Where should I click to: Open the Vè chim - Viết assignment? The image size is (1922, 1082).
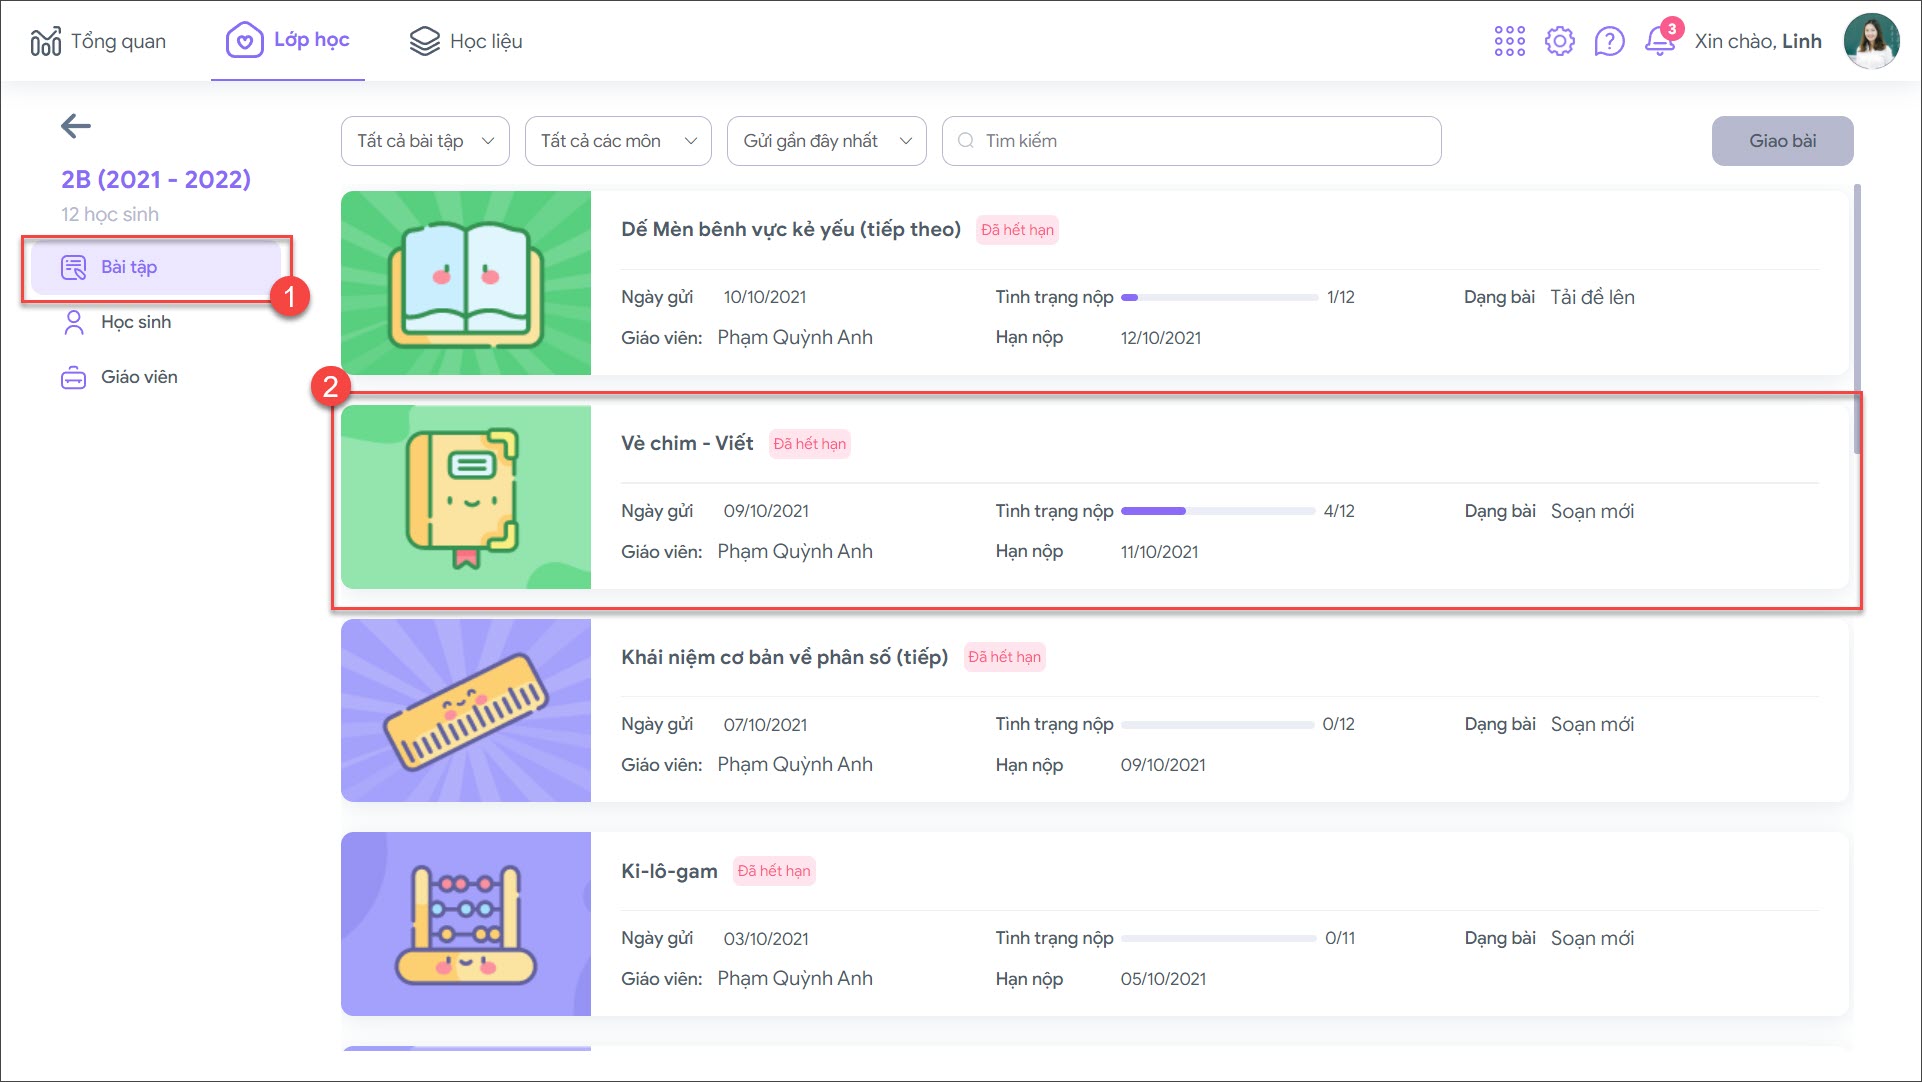coord(687,443)
